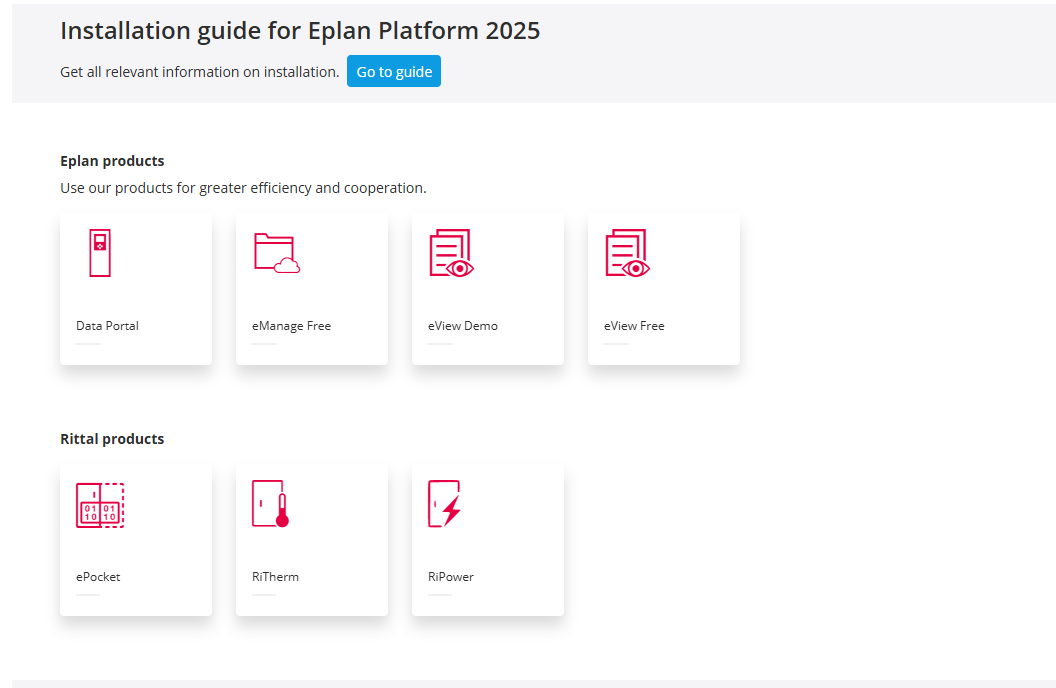Open the Data Portal product tile
1056x688 pixels.
135,288
